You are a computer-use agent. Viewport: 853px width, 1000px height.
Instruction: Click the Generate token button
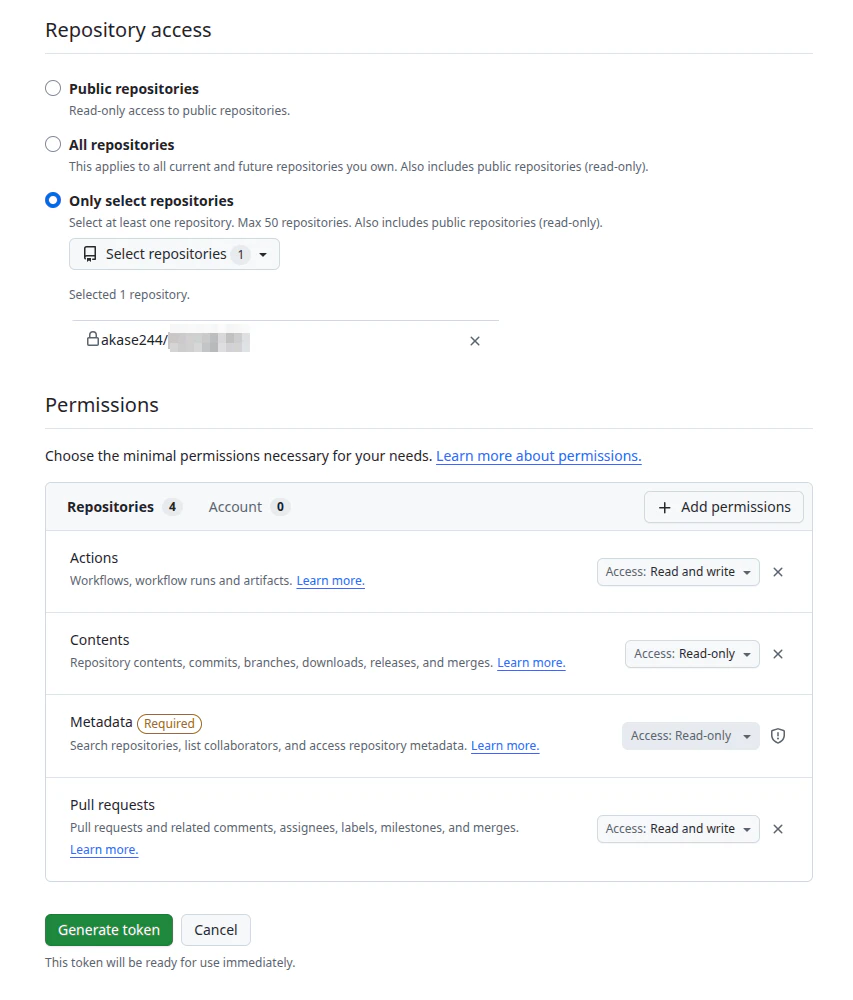108,930
